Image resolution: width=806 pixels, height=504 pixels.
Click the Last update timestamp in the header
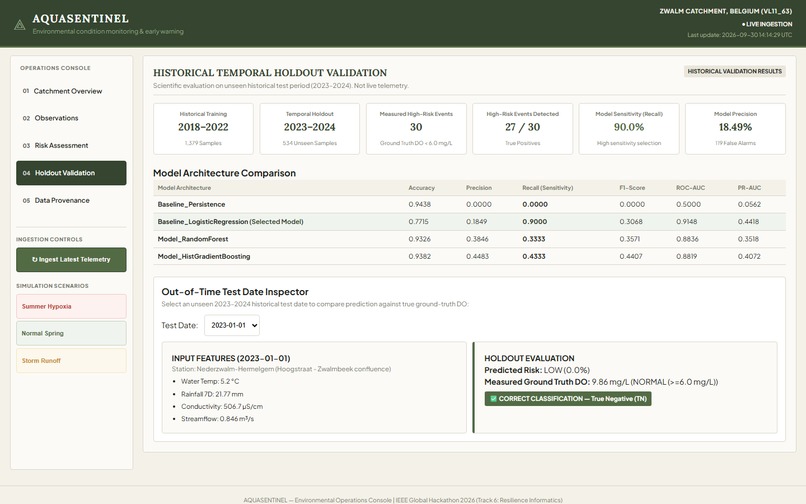(x=740, y=35)
